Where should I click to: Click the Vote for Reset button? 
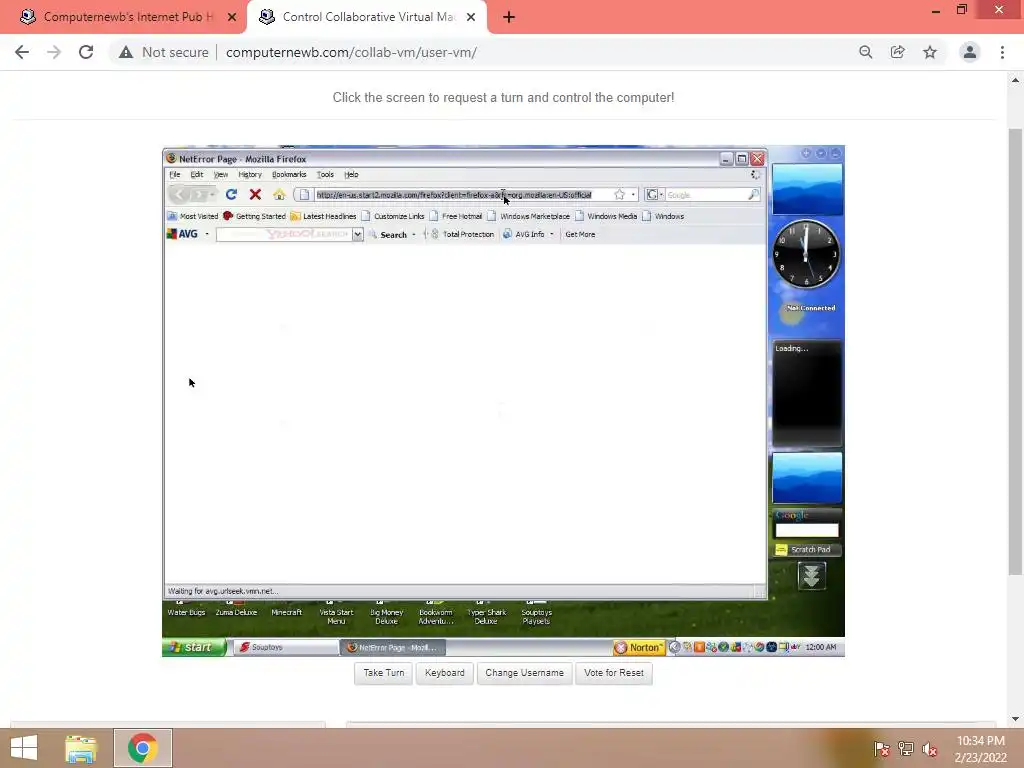click(x=614, y=673)
